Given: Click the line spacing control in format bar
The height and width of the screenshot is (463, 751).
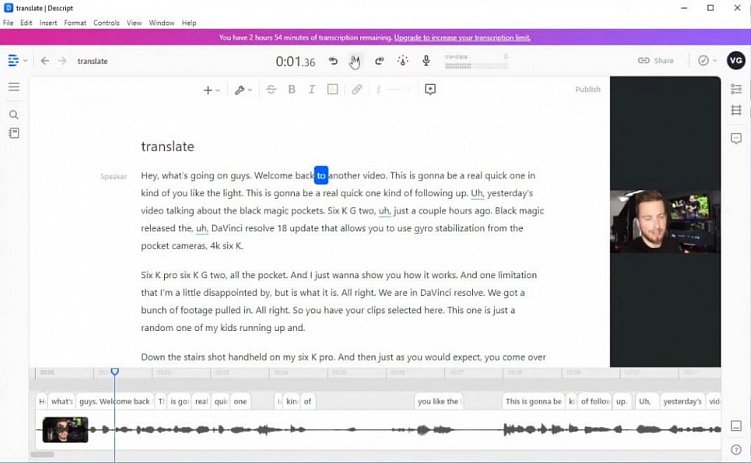Looking at the screenshot, I should pyautogui.click(x=393, y=90).
